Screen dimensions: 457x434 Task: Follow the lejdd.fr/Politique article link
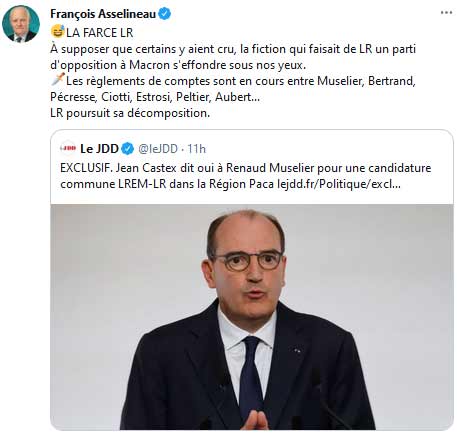[339, 184]
